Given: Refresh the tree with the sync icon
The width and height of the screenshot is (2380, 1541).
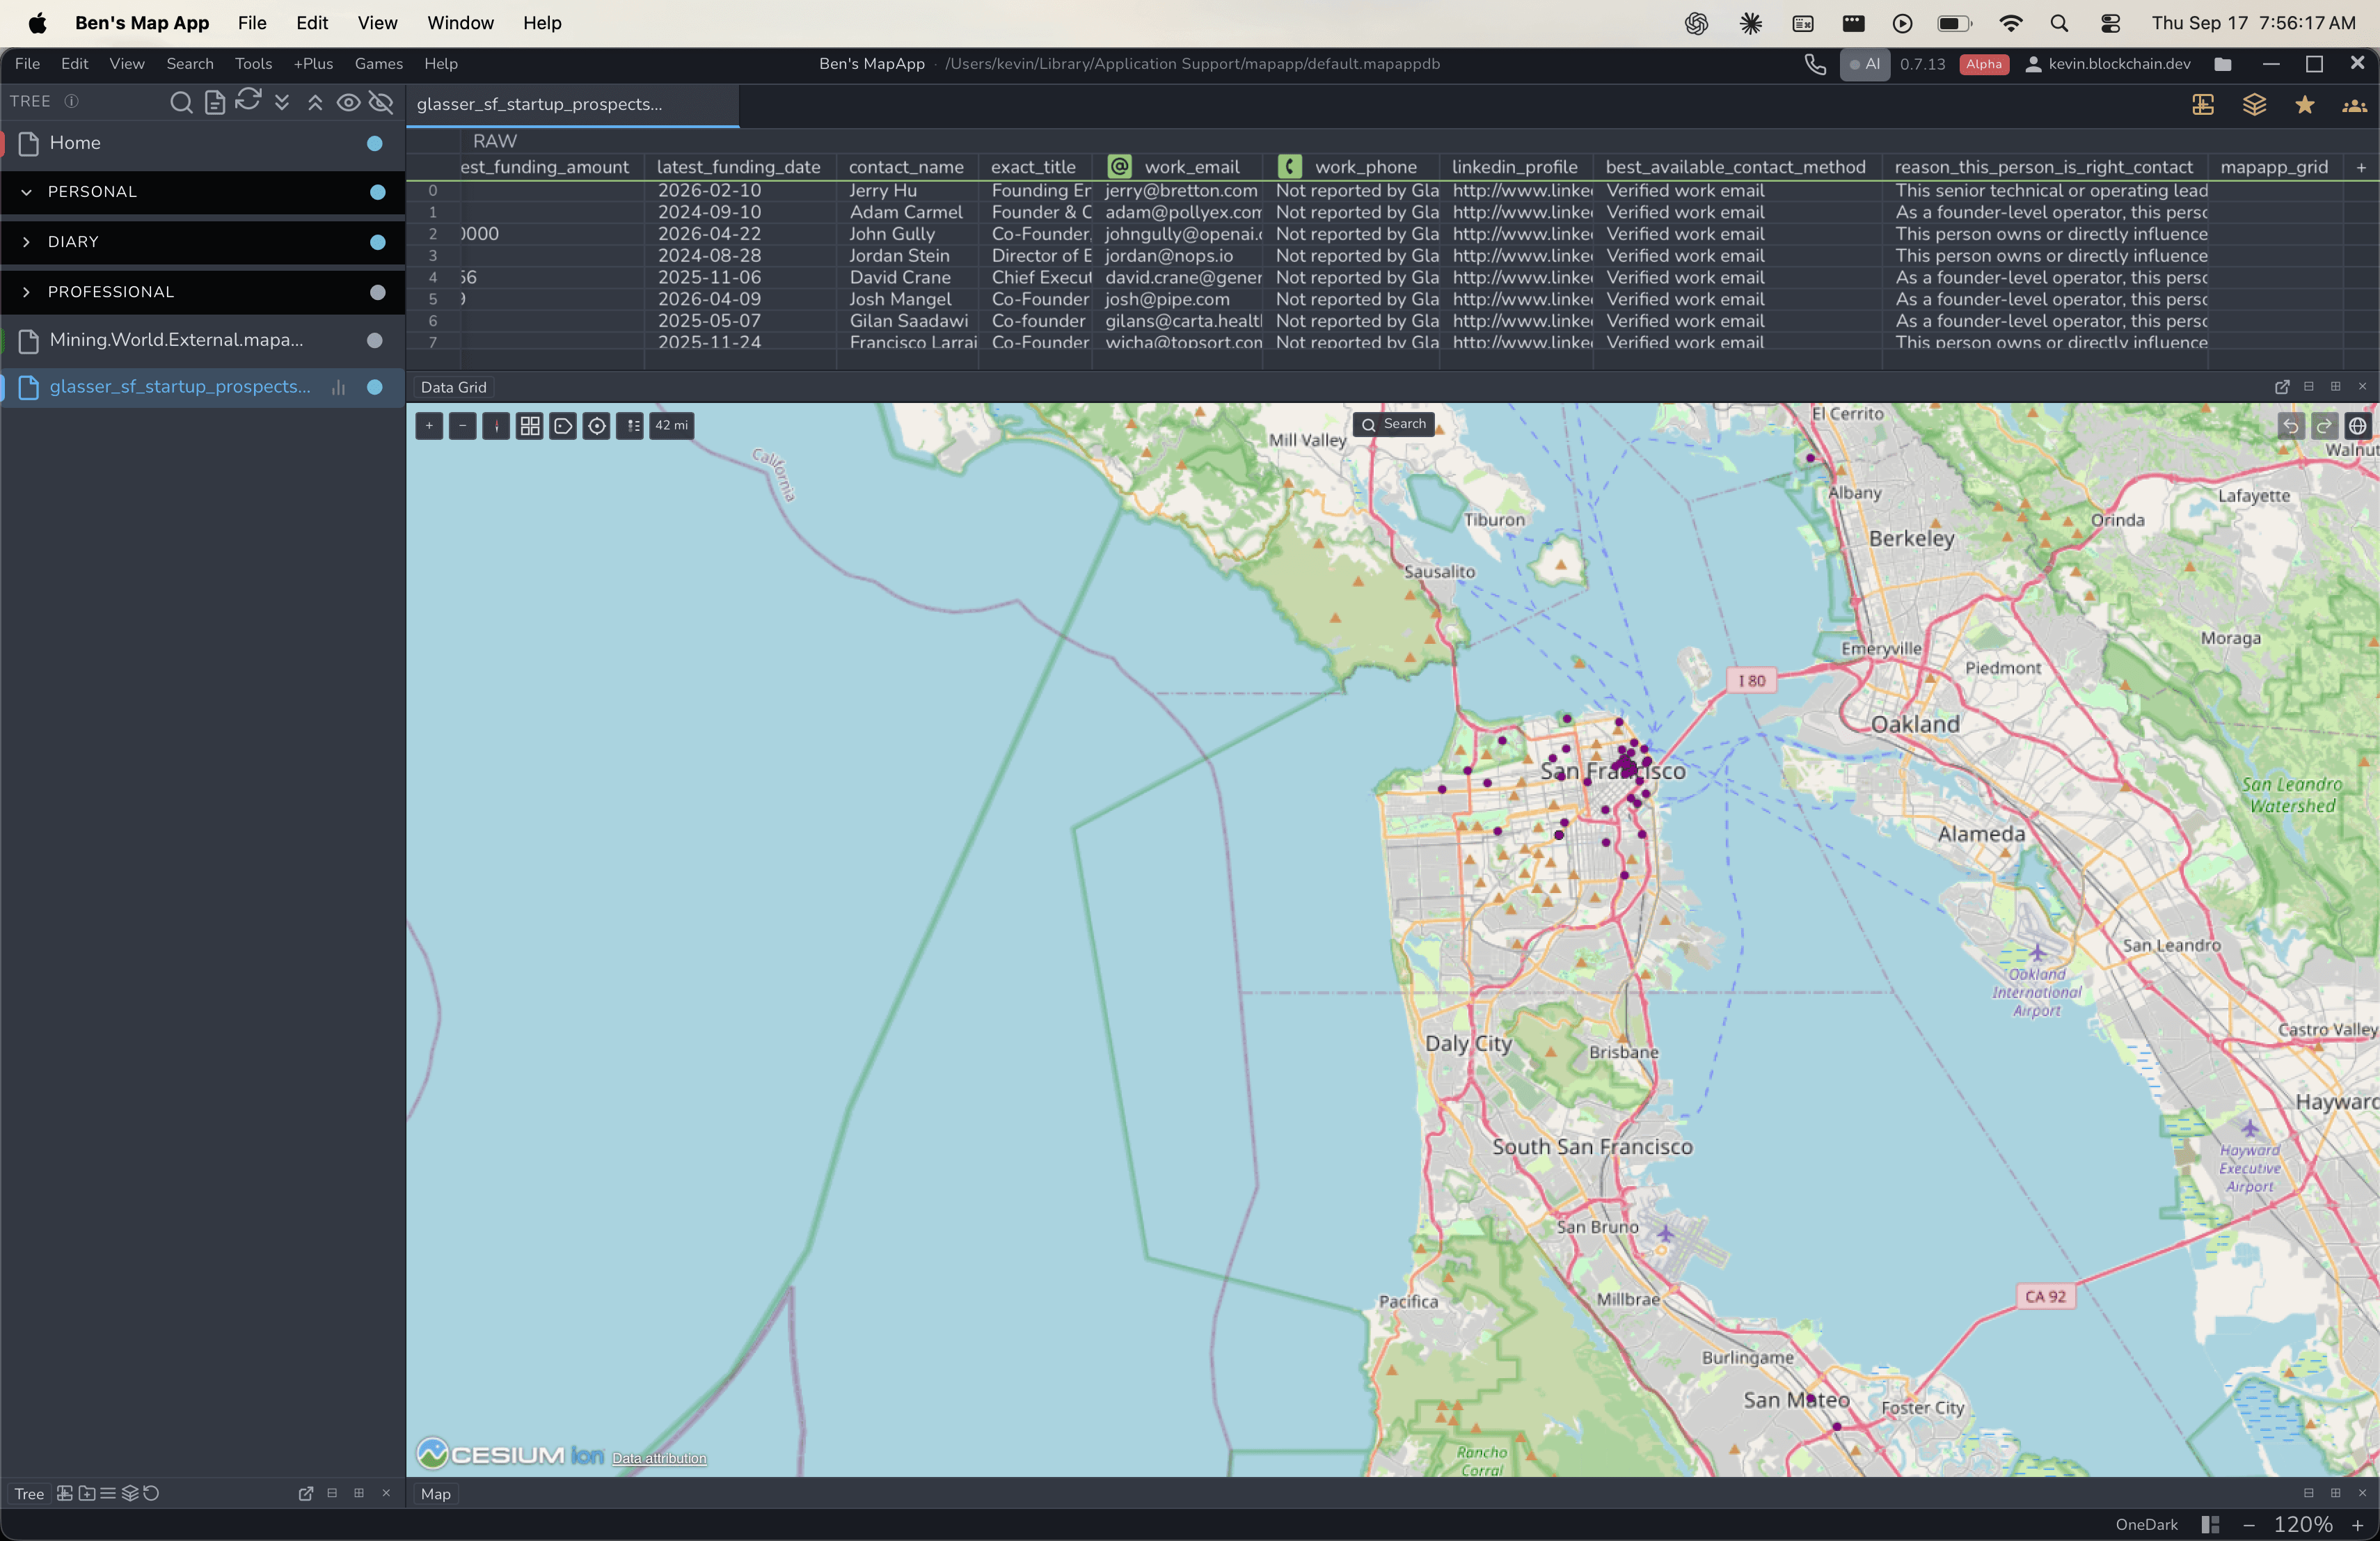Looking at the screenshot, I should [x=248, y=100].
